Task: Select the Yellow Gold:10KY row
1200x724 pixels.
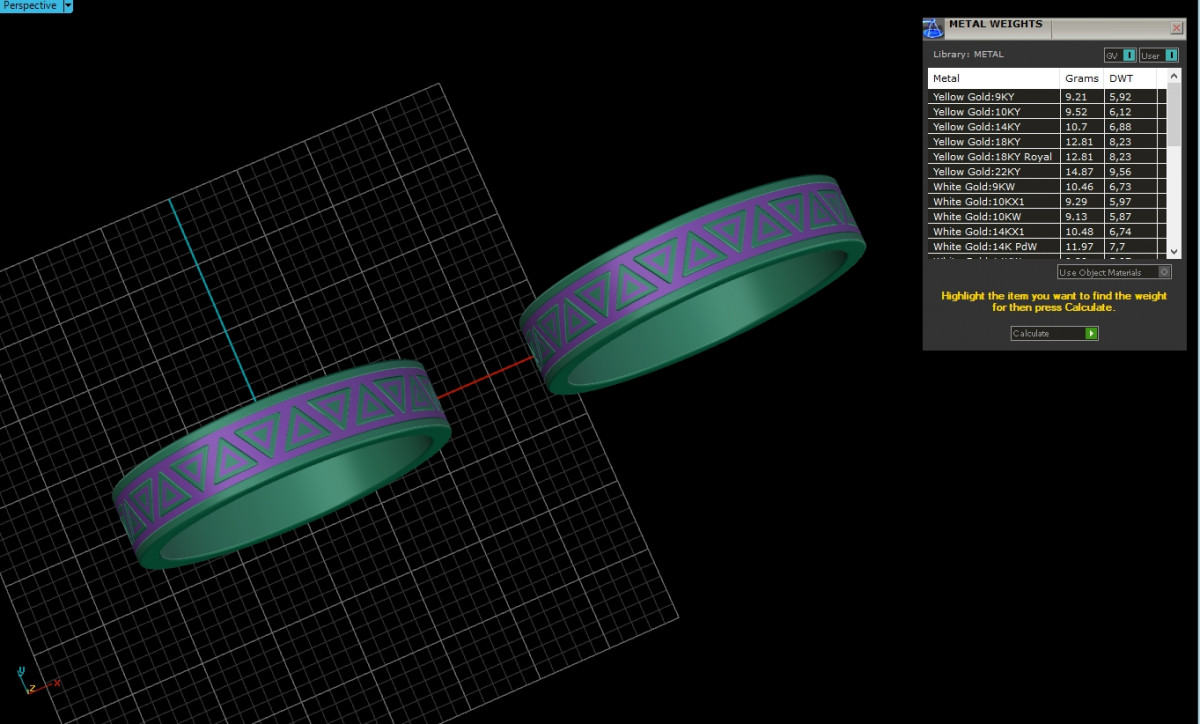Action: 1047,112
